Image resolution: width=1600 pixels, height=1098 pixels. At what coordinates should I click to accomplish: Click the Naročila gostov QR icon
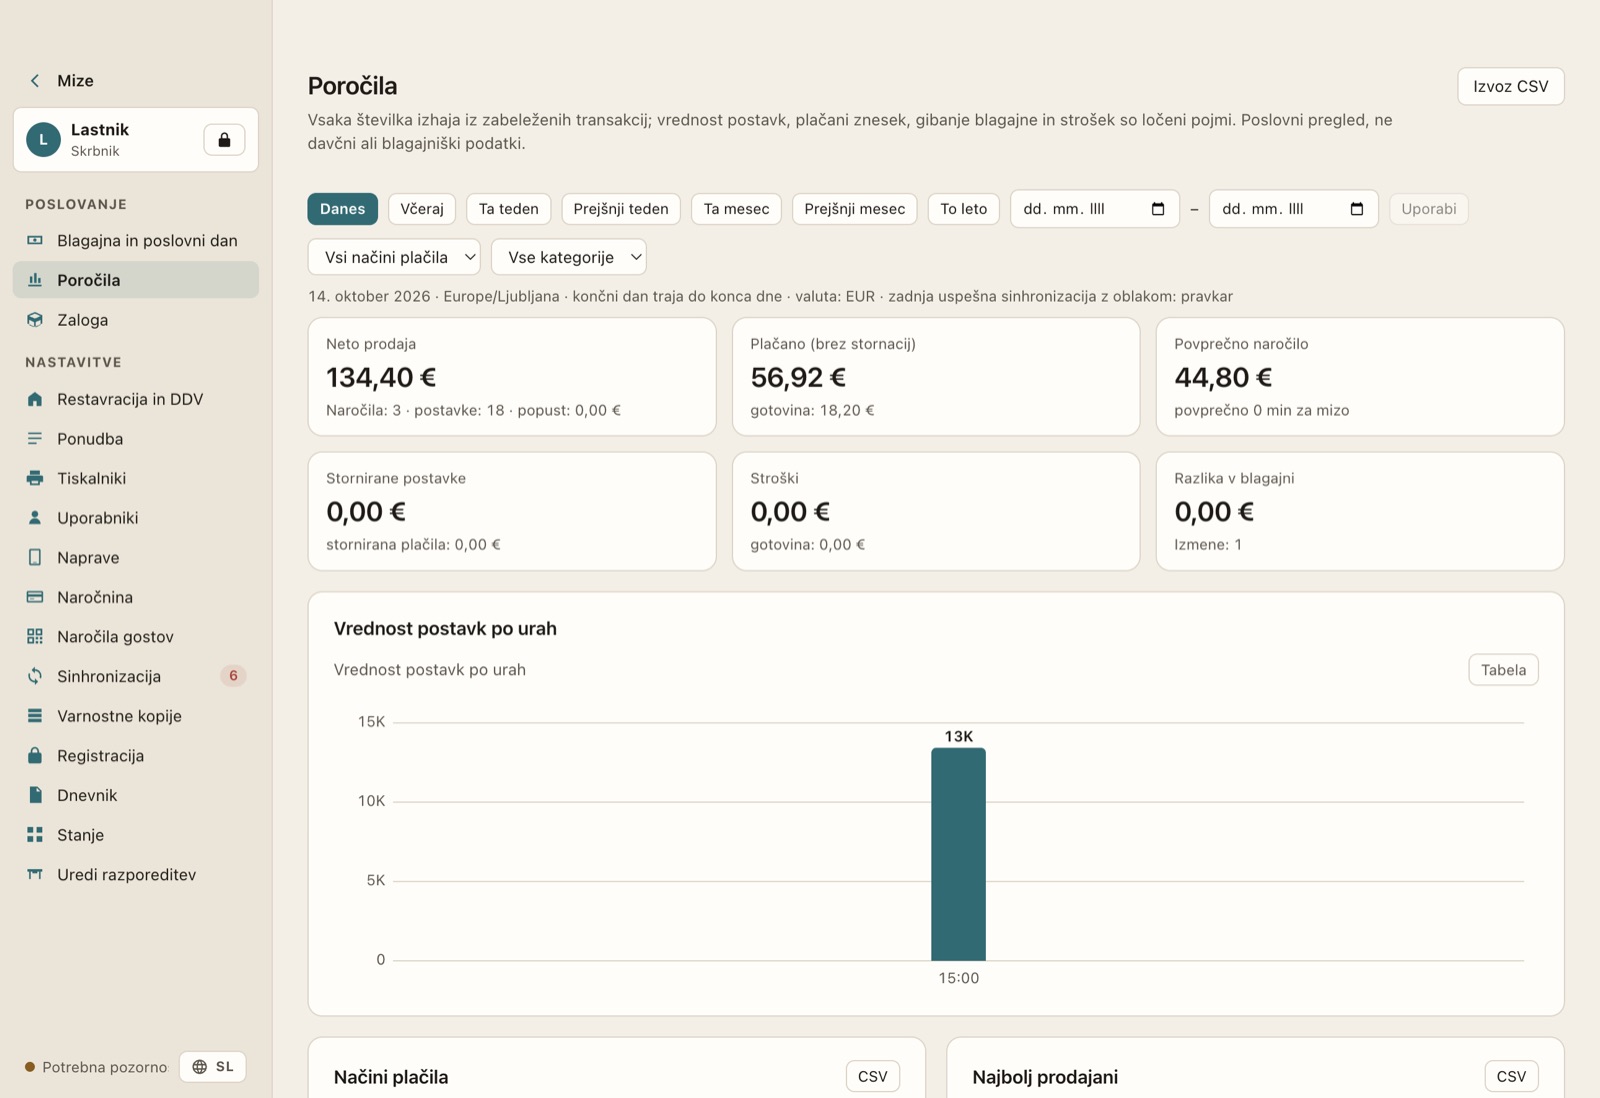[x=35, y=636]
